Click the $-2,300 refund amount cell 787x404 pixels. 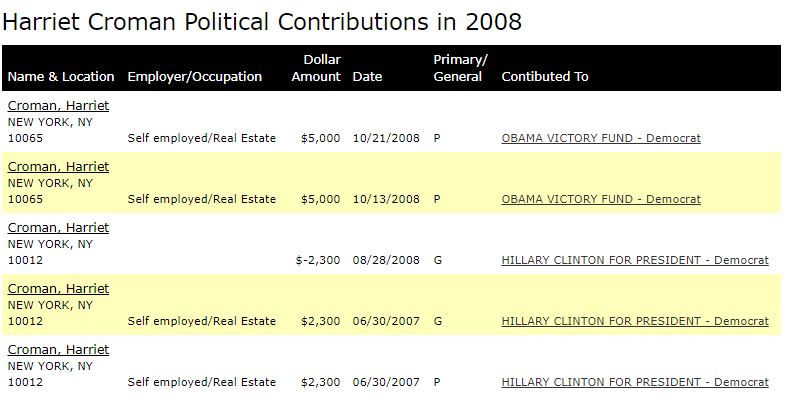click(x=318, y=260)
